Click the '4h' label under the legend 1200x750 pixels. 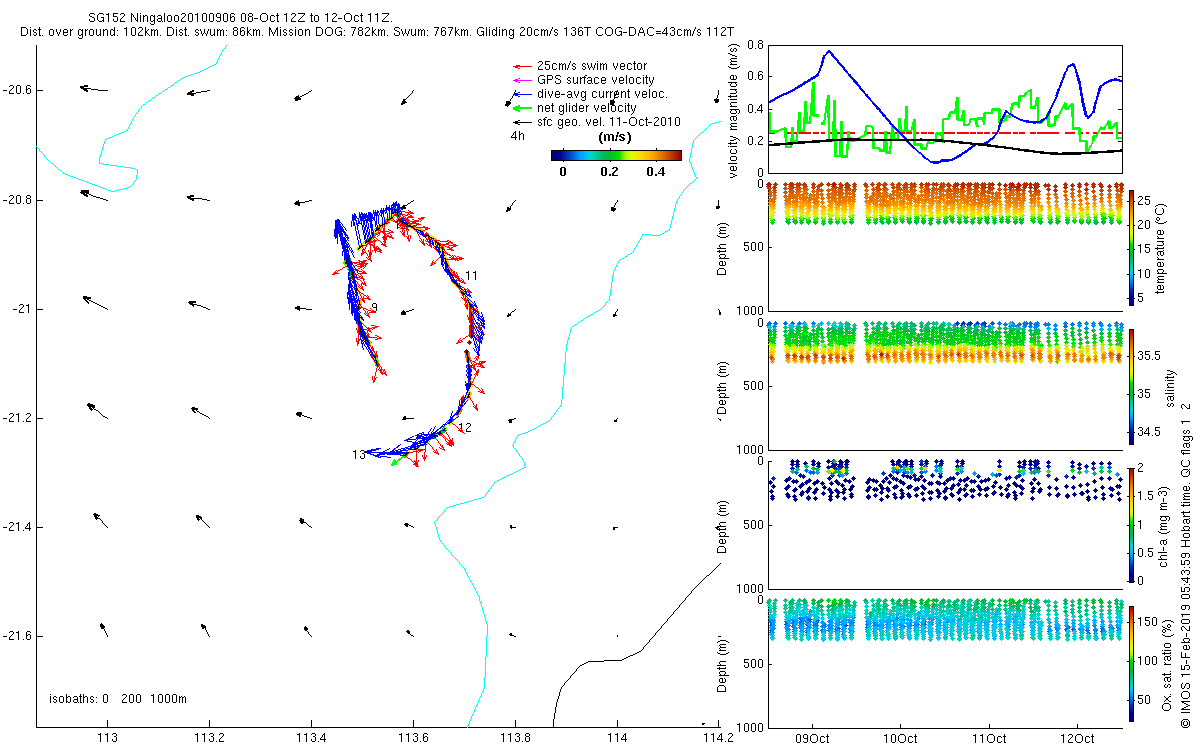[517, 136]
